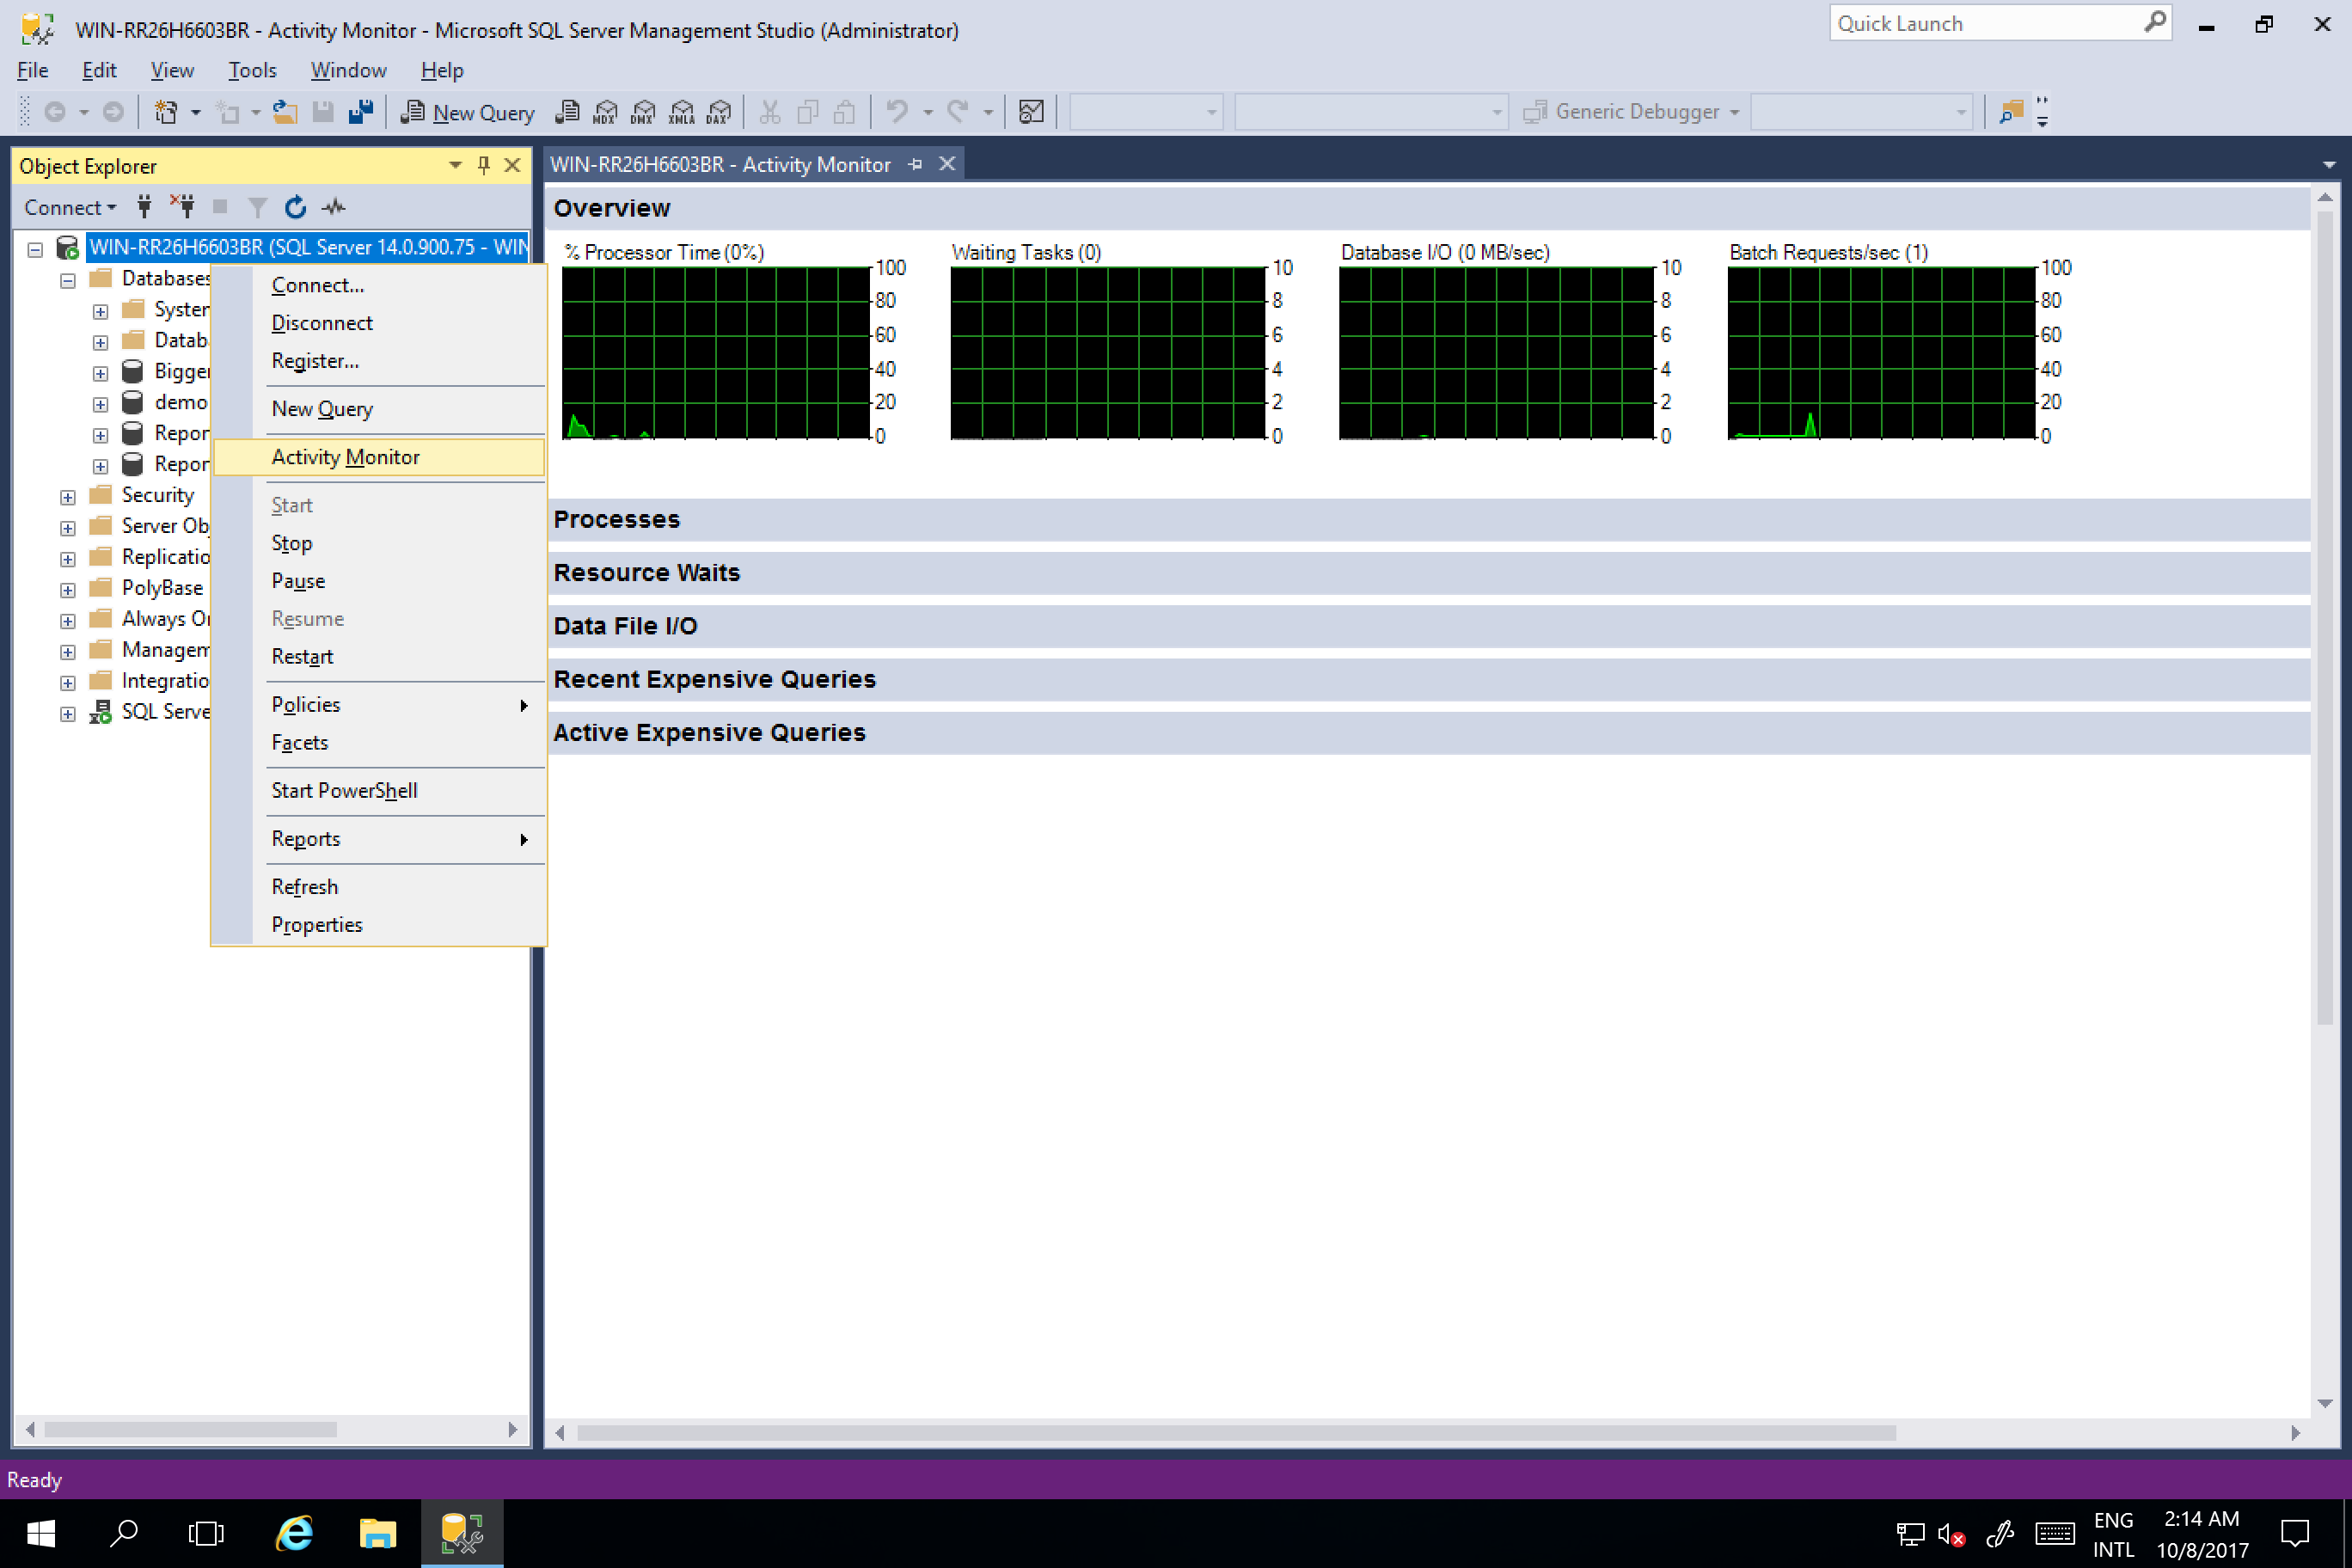Expand the demo database node
The image size is (2352, 1568).
click(100, 404)
